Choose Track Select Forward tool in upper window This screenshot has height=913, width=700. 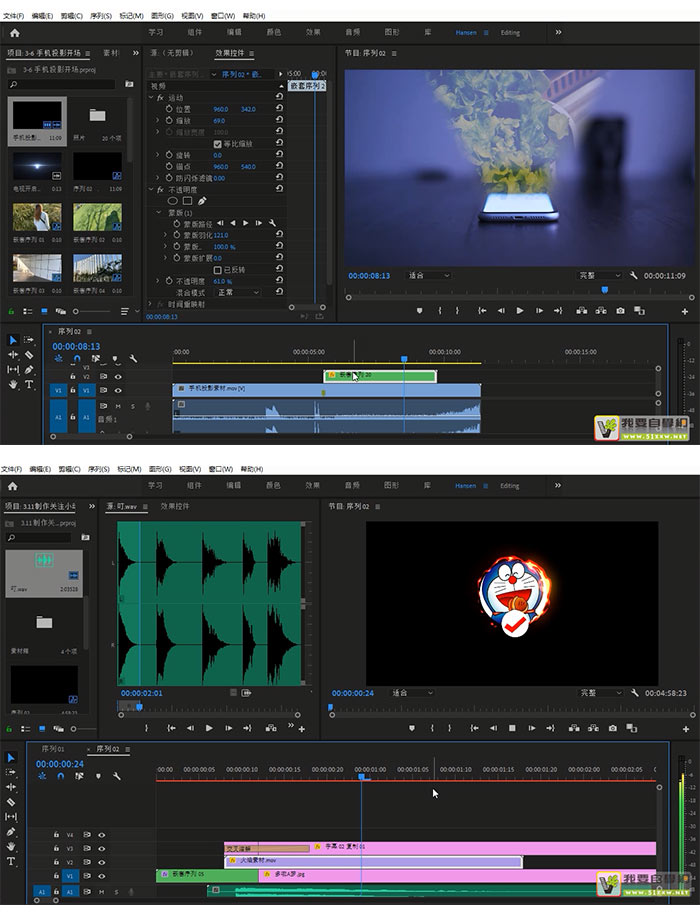point(29,339)
